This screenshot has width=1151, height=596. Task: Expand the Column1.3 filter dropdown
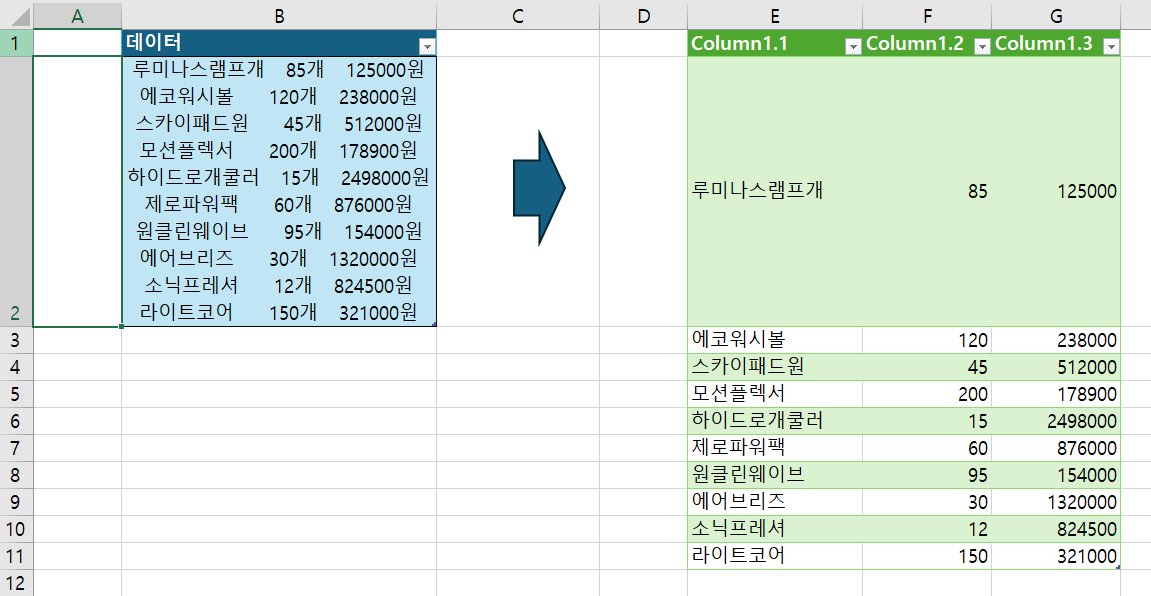1110,45
